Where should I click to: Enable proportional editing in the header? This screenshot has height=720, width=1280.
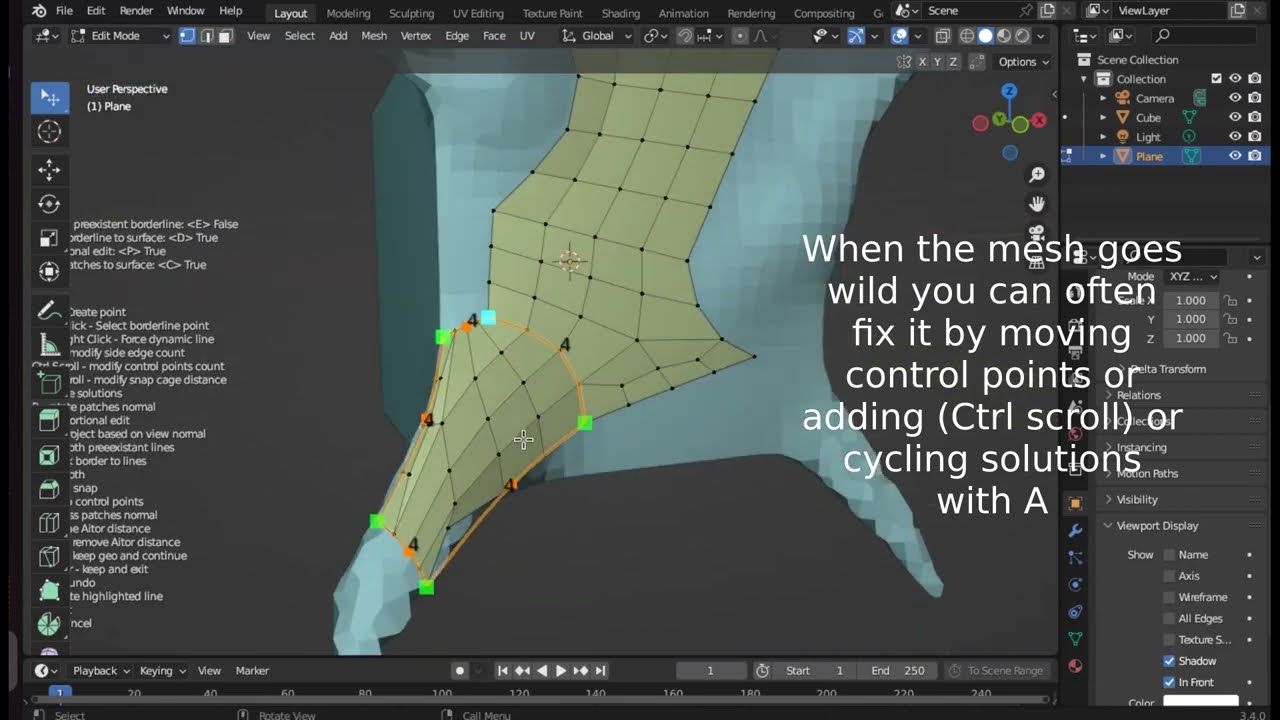point(740,36)
